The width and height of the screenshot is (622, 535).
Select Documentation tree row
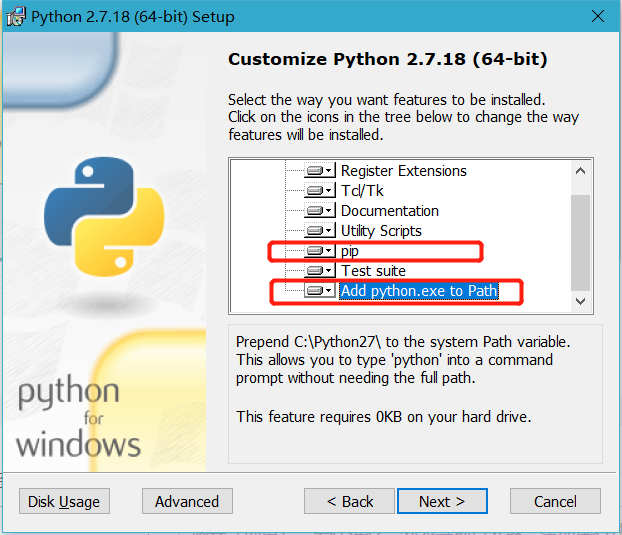390,211
